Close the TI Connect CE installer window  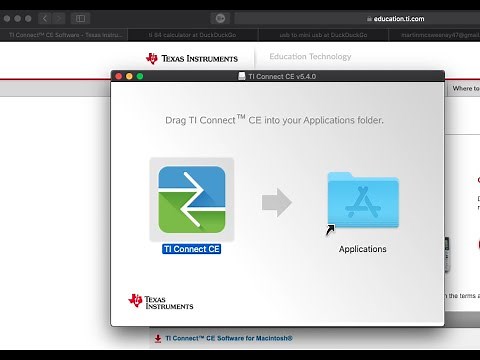[x=119, y=76]
